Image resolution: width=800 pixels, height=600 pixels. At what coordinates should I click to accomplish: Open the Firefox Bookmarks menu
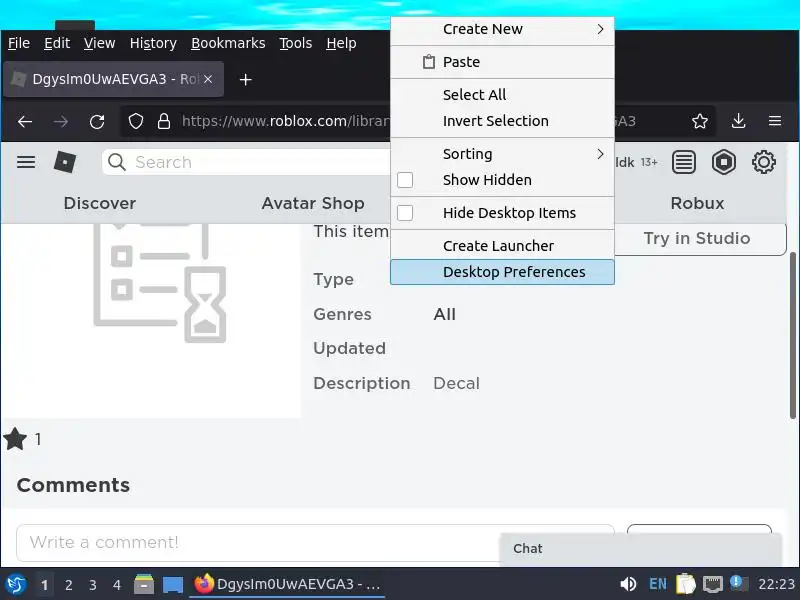click(228, 43)
